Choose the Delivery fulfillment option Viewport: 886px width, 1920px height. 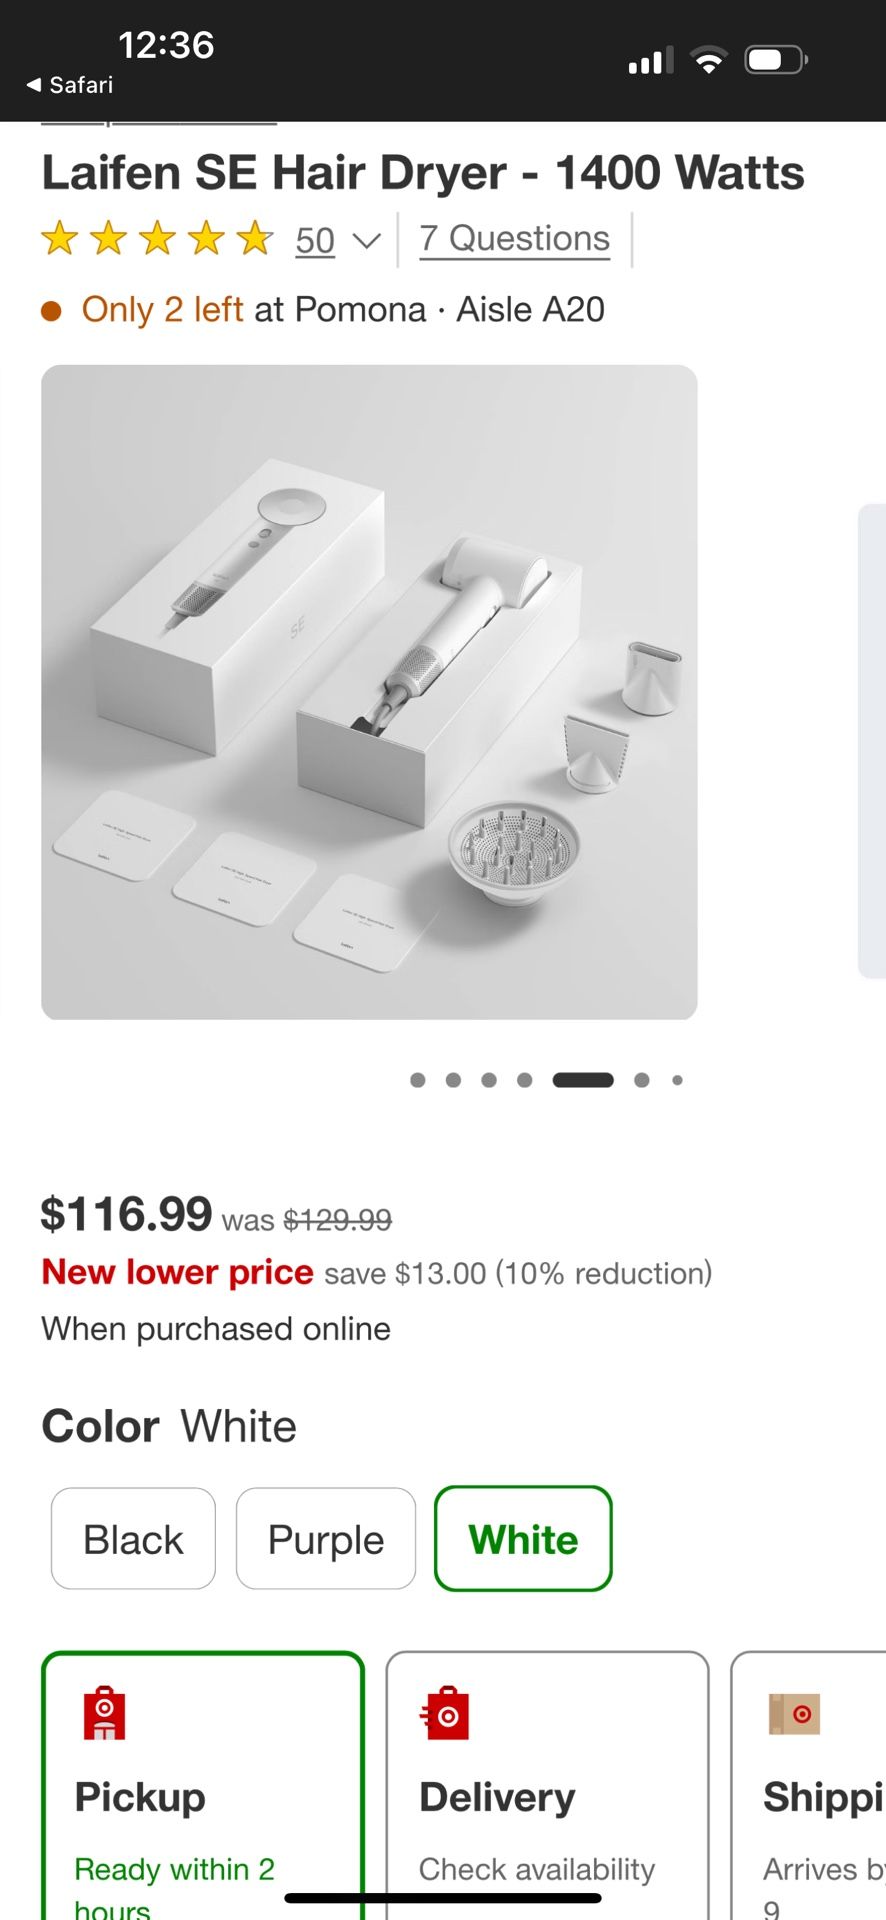click(547, 1790)
